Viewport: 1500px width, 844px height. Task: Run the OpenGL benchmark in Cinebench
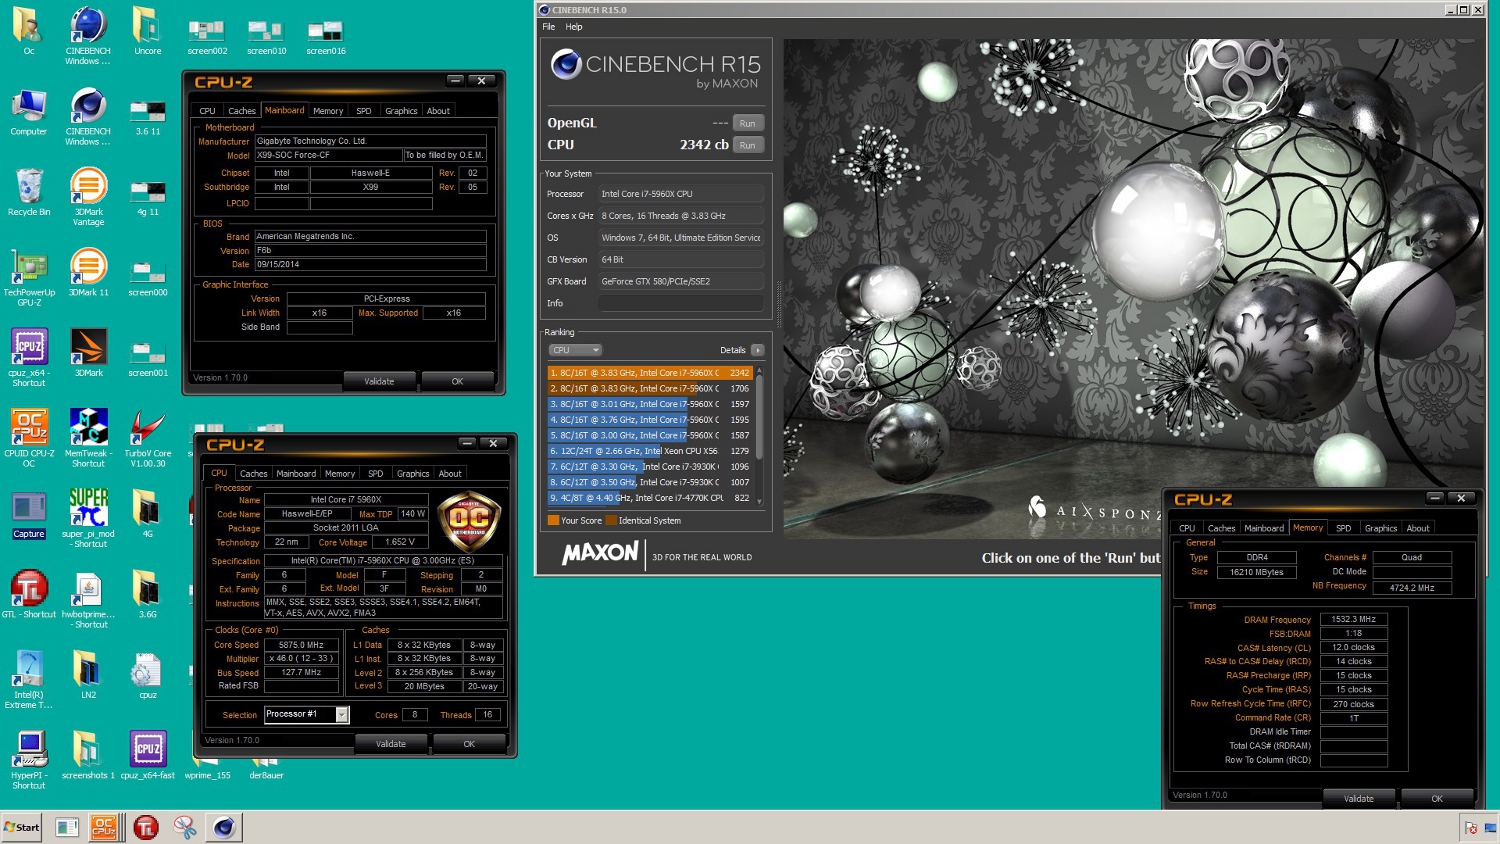pos(748,123)
